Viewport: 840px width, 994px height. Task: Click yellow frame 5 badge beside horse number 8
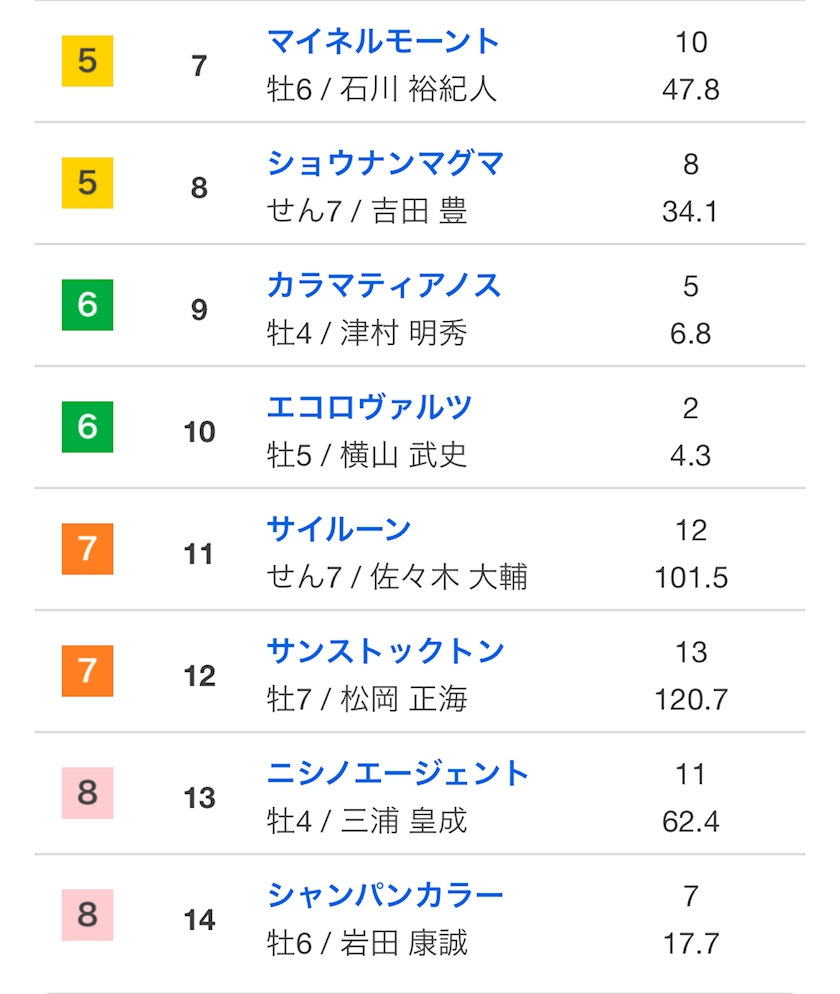87,183
